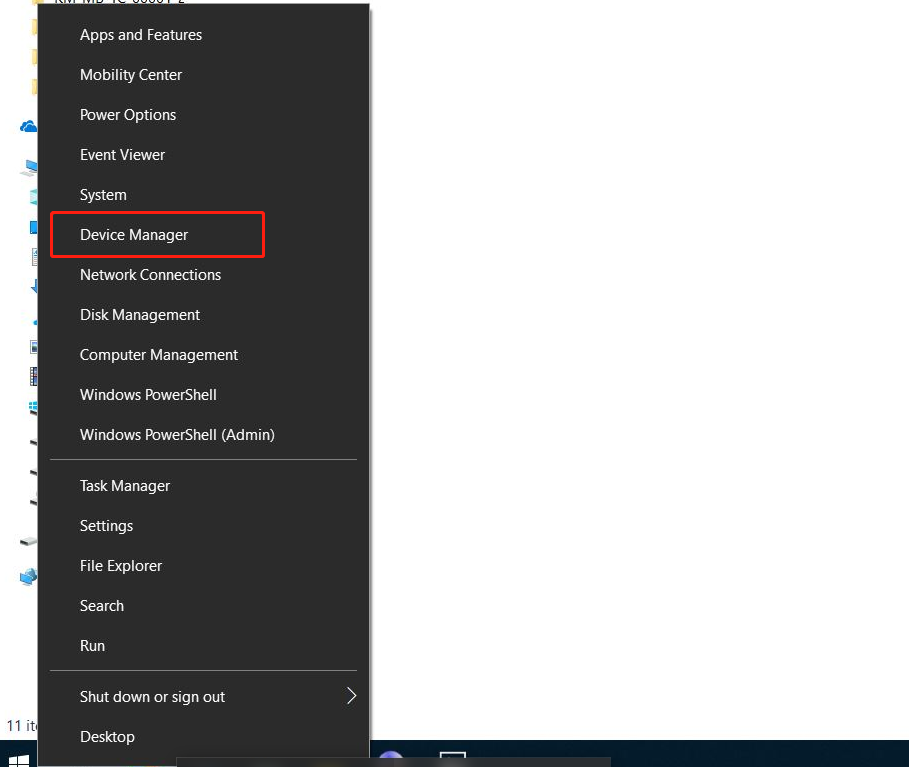Open Task Manager
Image resolution: width=909 pixels, height=767 pixels.
pos(125,486)
